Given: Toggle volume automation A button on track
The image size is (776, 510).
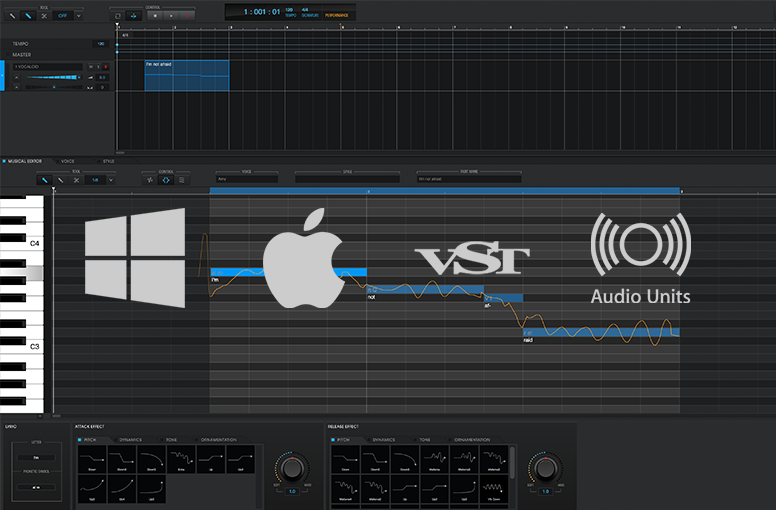Looking at the screenshot, I should pyautogui.click(x=17, y=78).
